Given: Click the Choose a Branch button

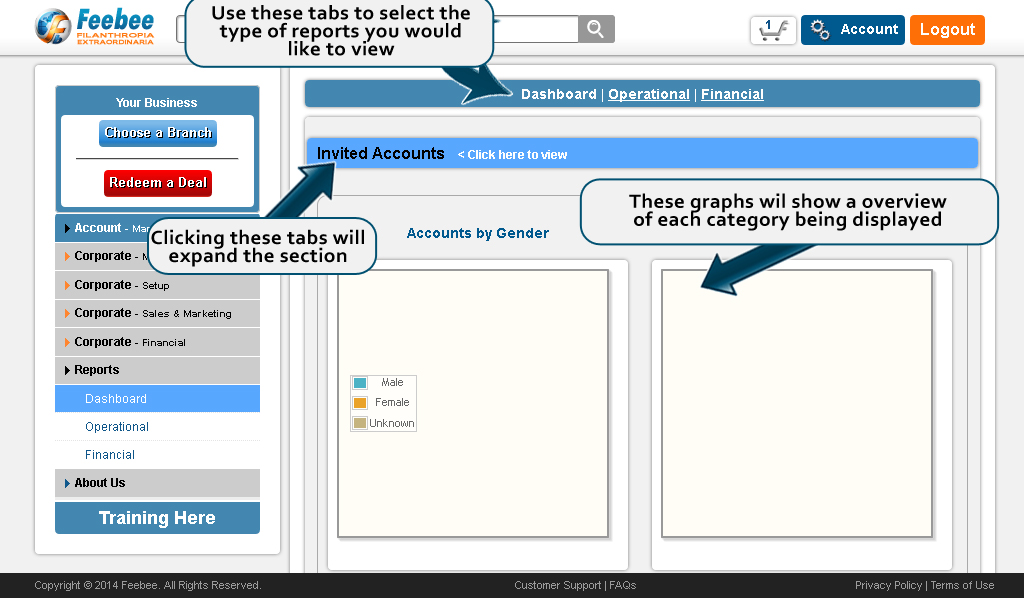Looking at the screenshot, I should coord(158,133).
